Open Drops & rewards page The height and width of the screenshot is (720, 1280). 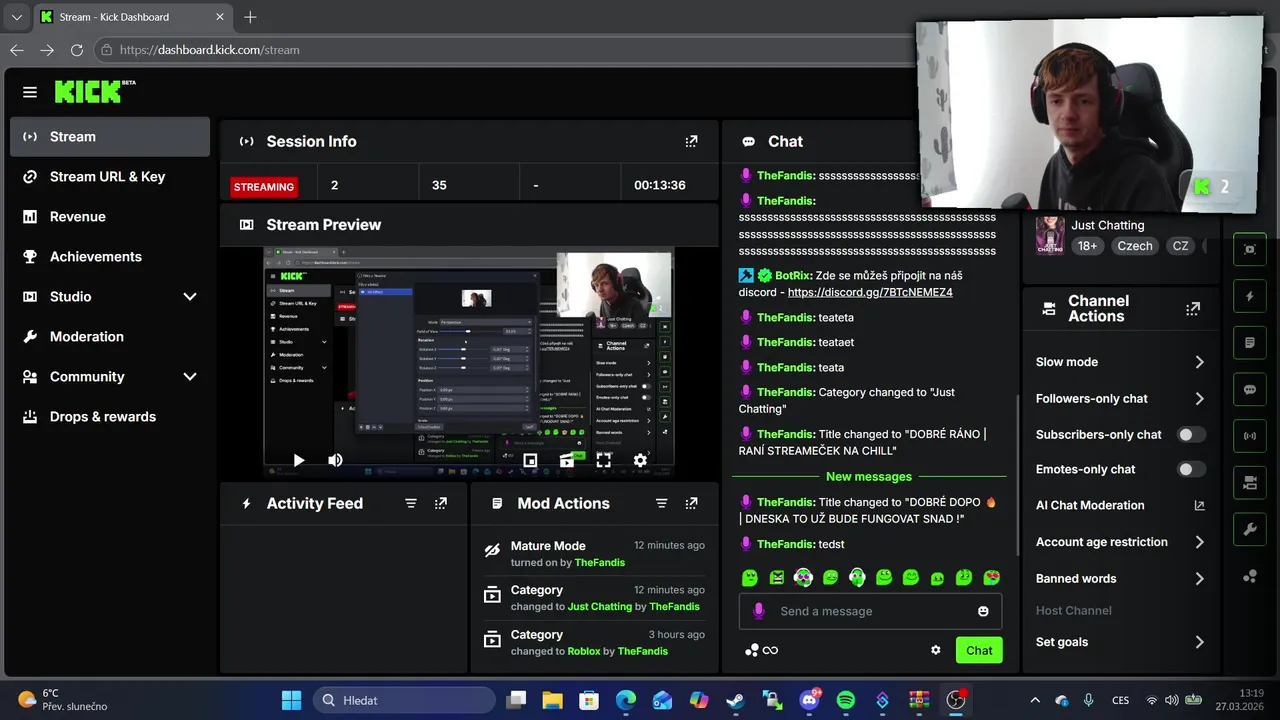(x=110, y=417)
